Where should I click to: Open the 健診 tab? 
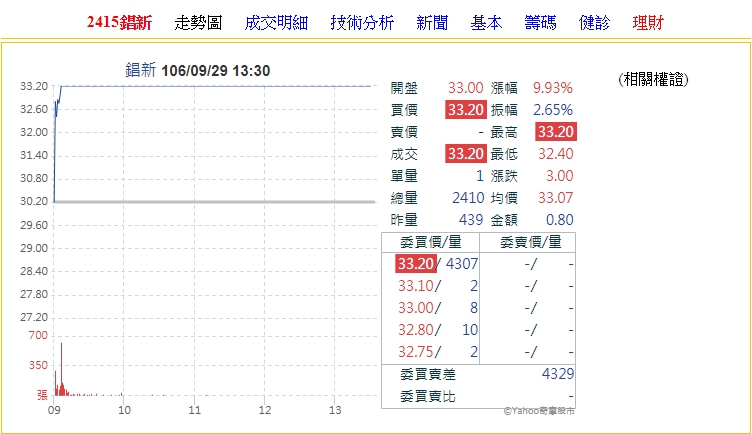pos(594,23)
